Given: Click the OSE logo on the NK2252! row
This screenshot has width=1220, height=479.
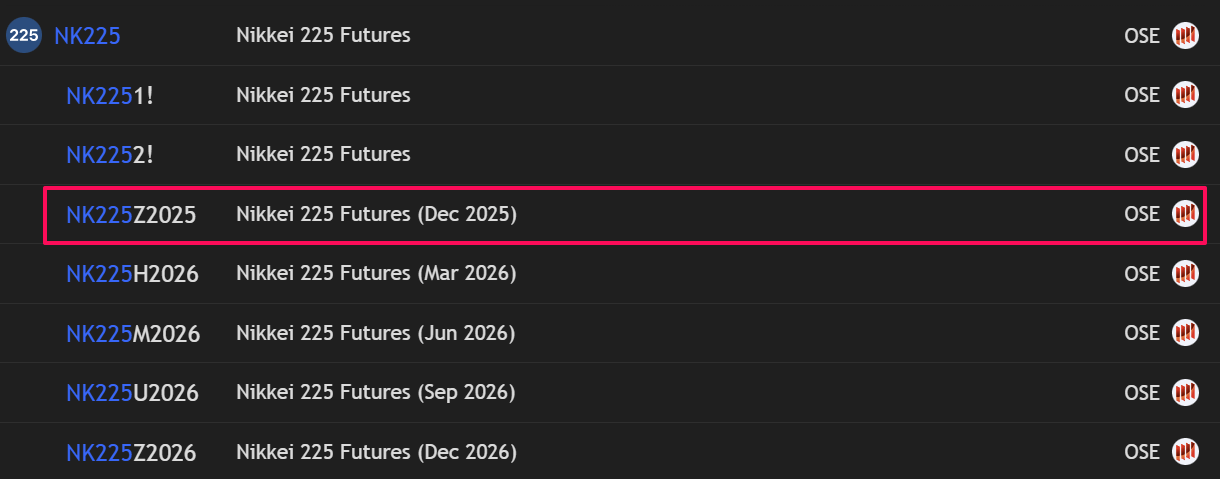Looking at the screenshot, I should coord(1185,155).
